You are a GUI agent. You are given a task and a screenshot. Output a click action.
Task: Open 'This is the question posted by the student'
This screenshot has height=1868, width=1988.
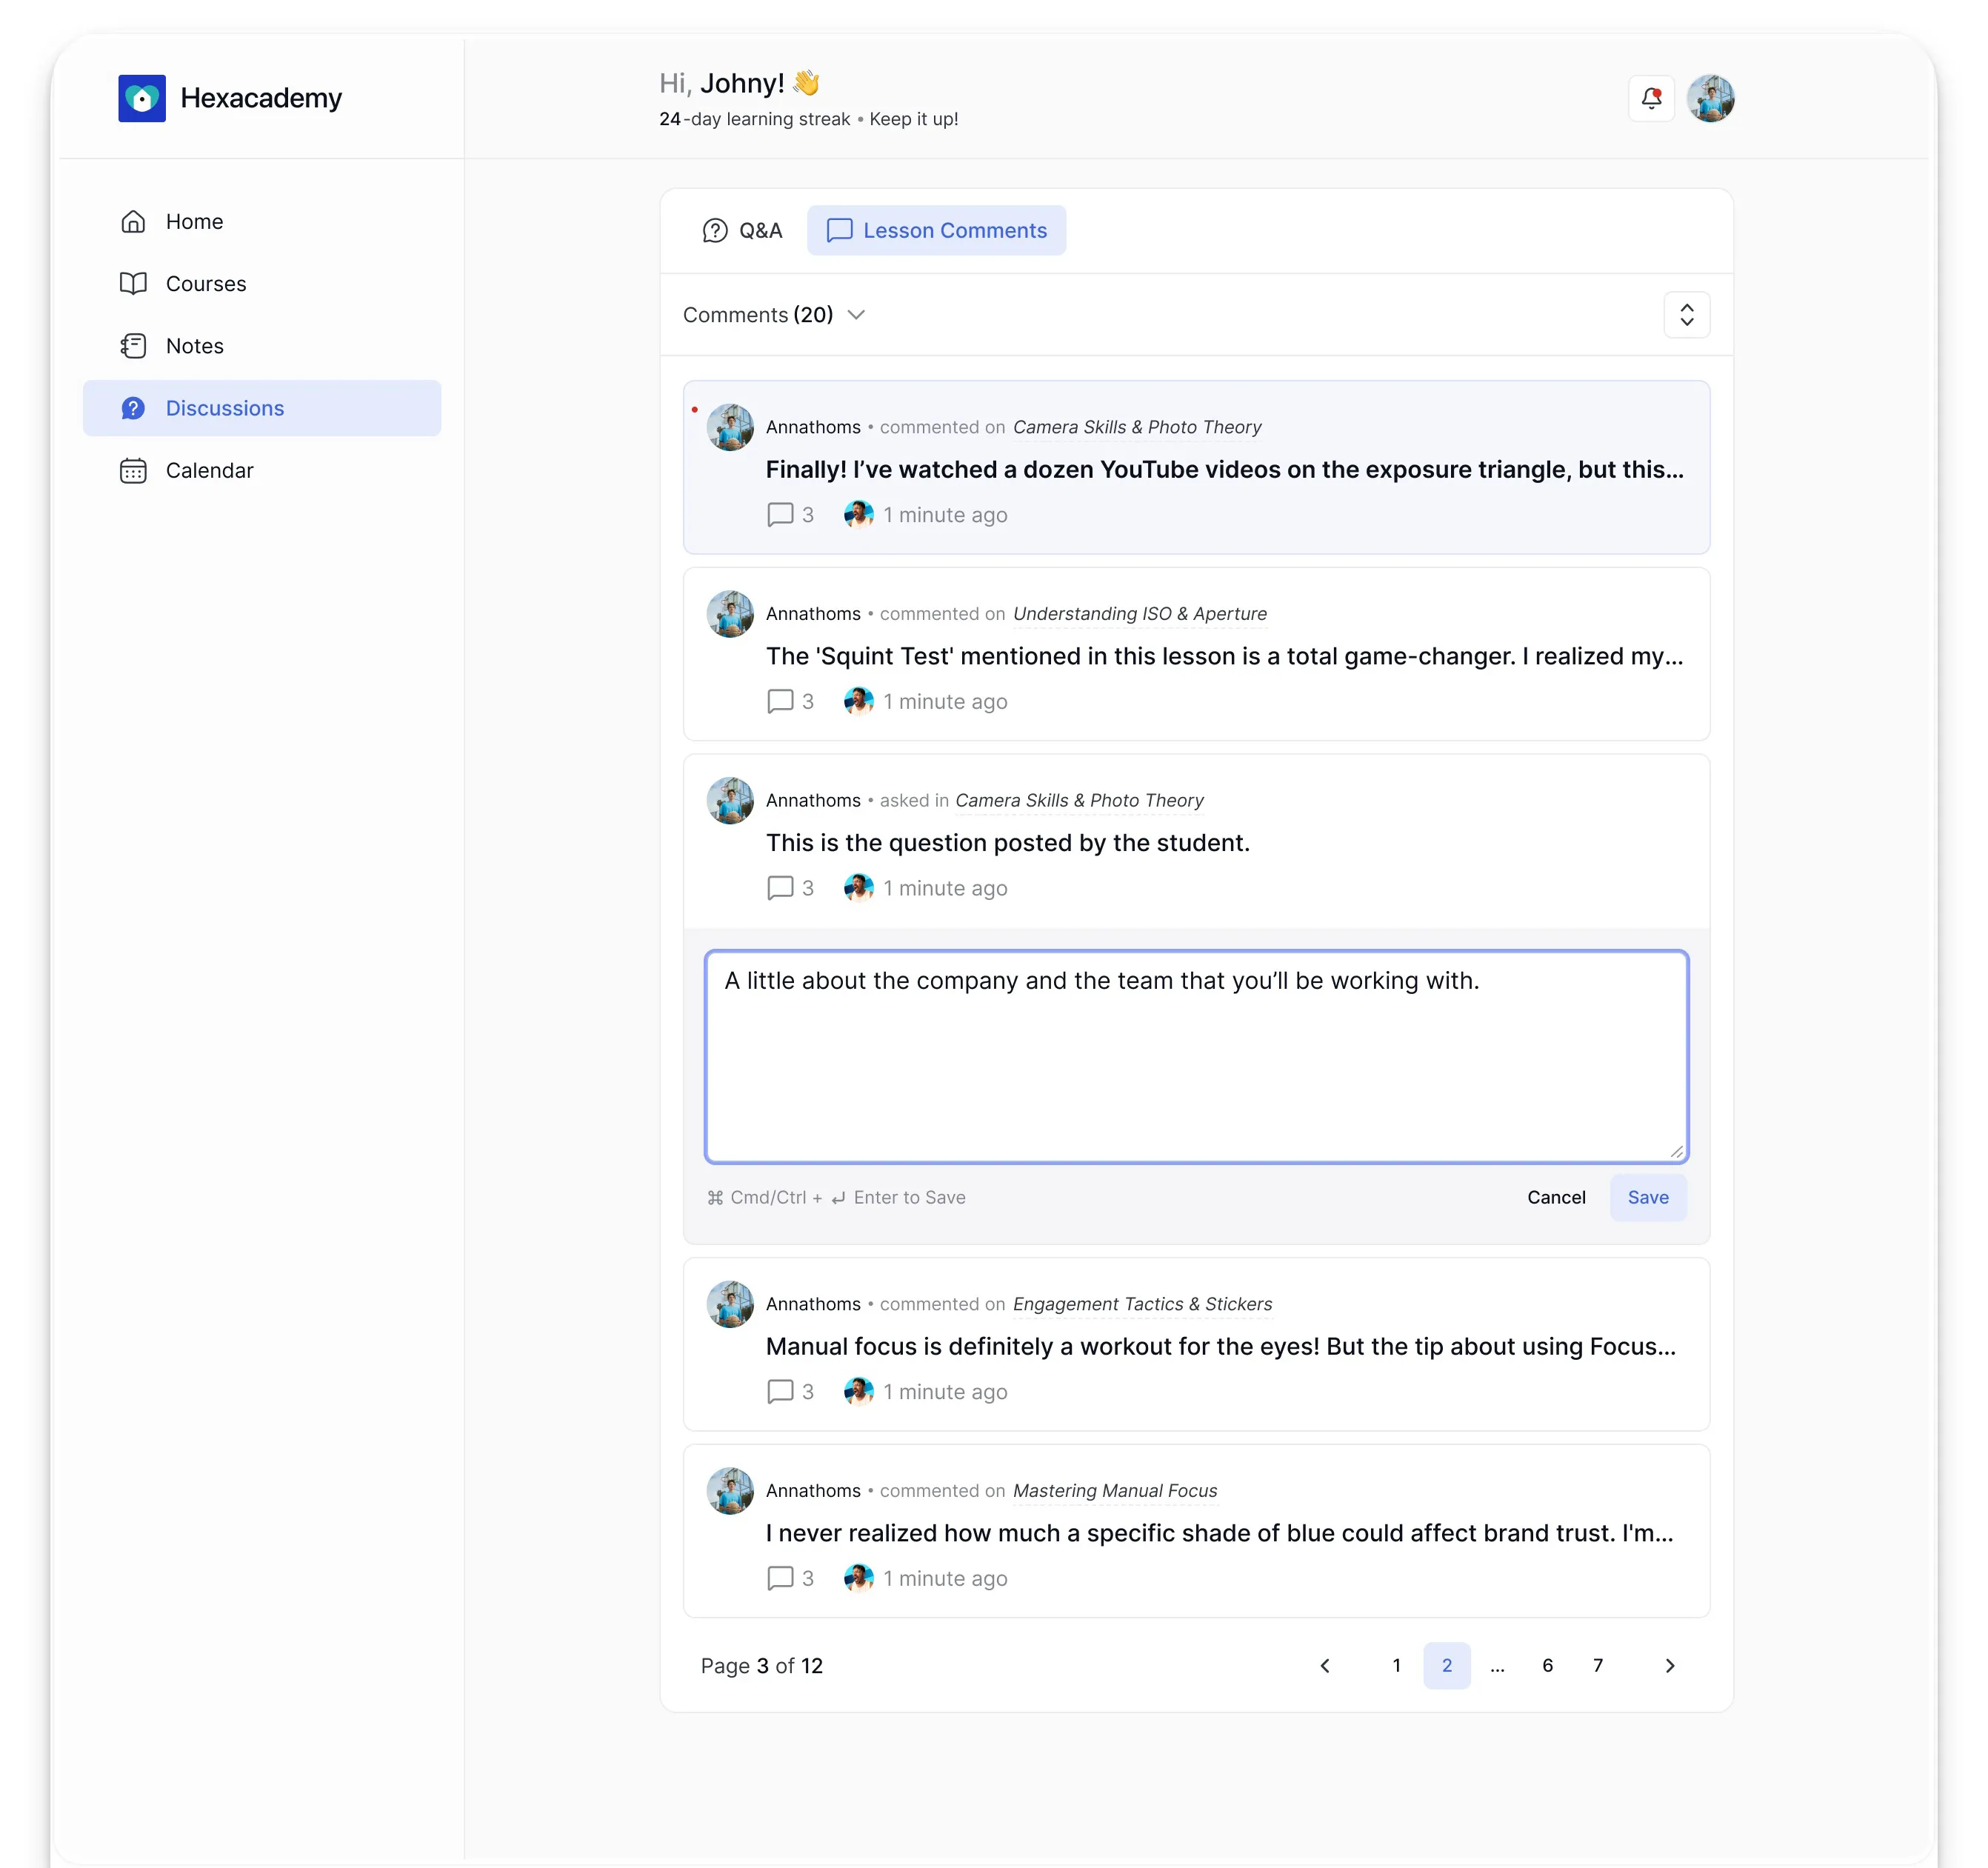coord(1008,842)
